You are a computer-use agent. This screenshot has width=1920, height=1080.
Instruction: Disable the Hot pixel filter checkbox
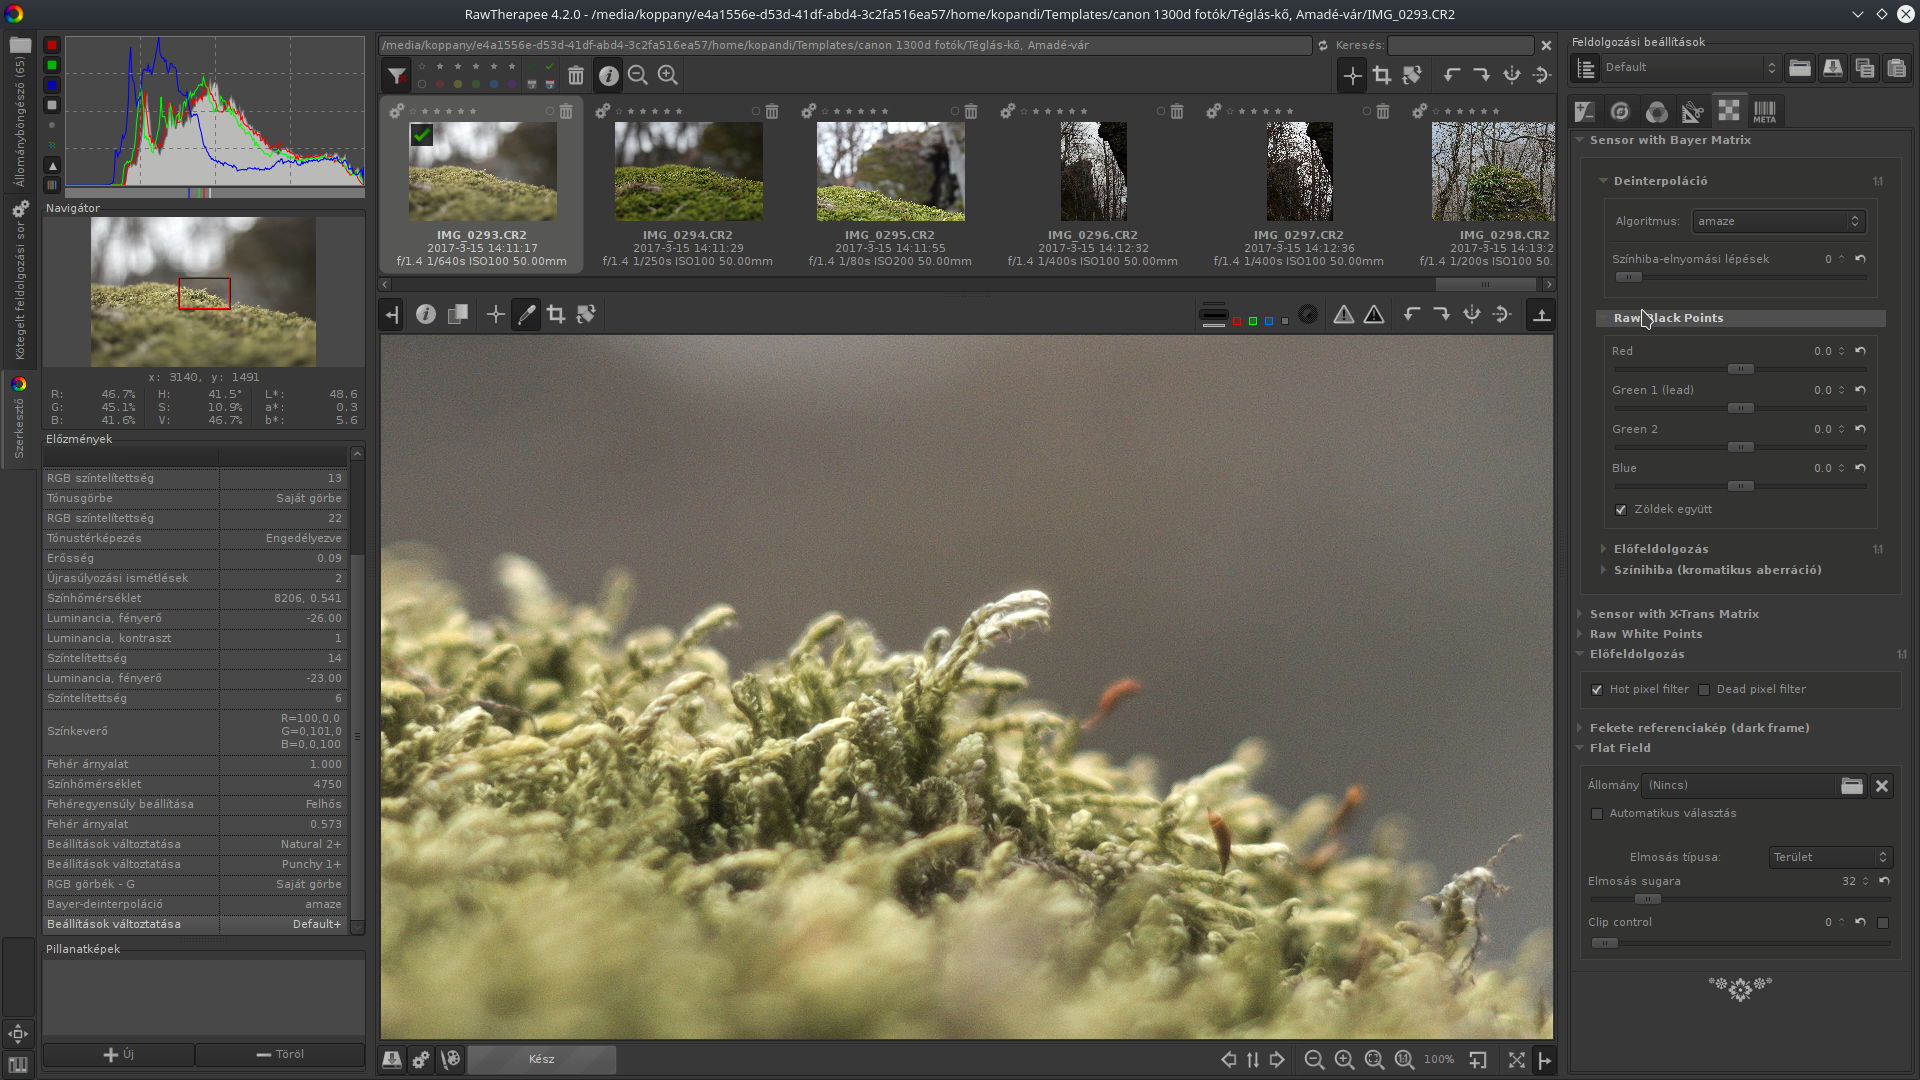tap(1597, 690)
